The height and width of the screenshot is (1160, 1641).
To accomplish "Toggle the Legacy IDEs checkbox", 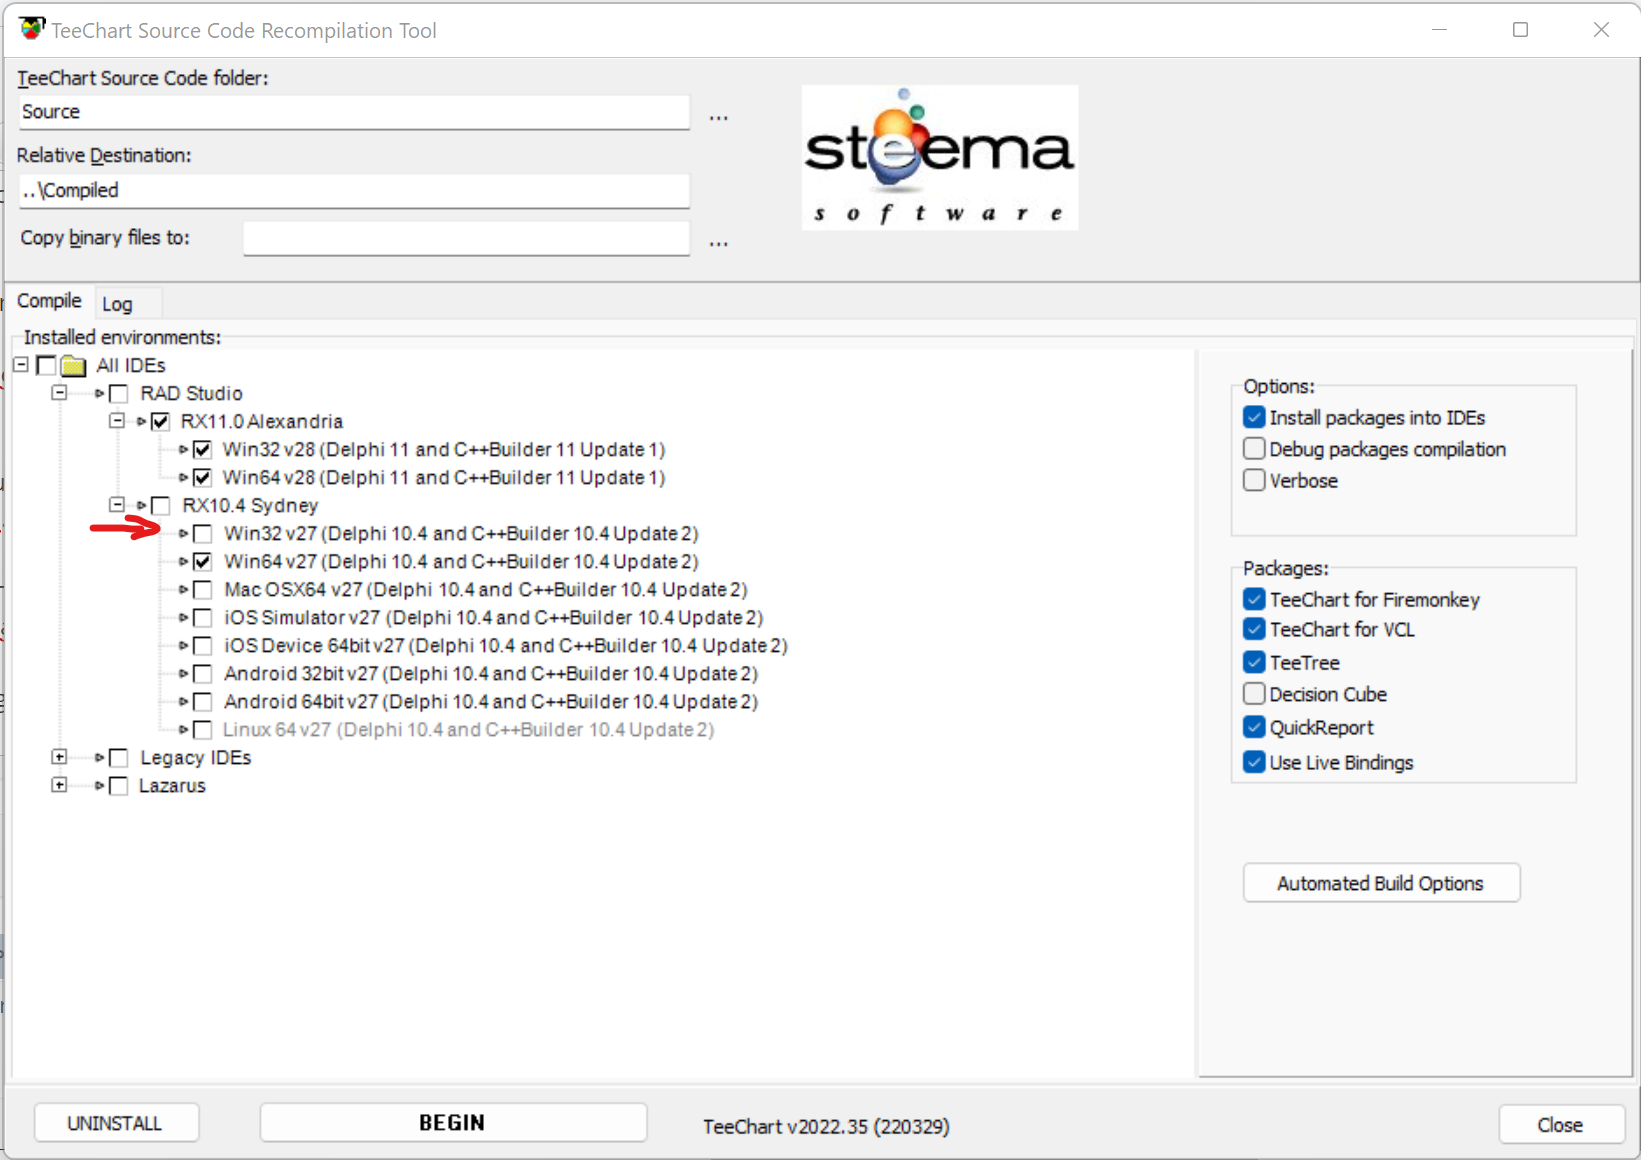I will pyautogui.click(x=119, y=757).
